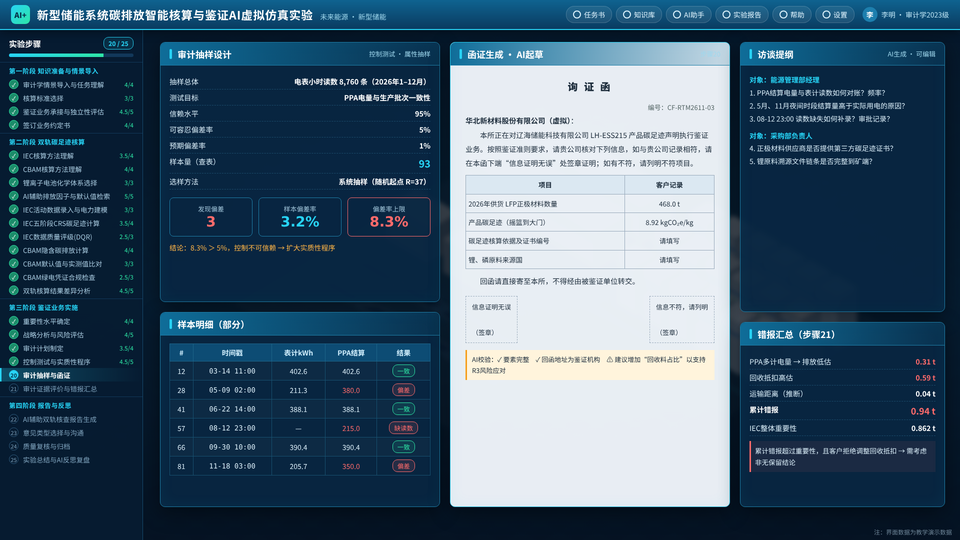960x540 pixels.
Task: Go to step 22 AI辅助双轨核查报告生成
Action: coord(71,419)
